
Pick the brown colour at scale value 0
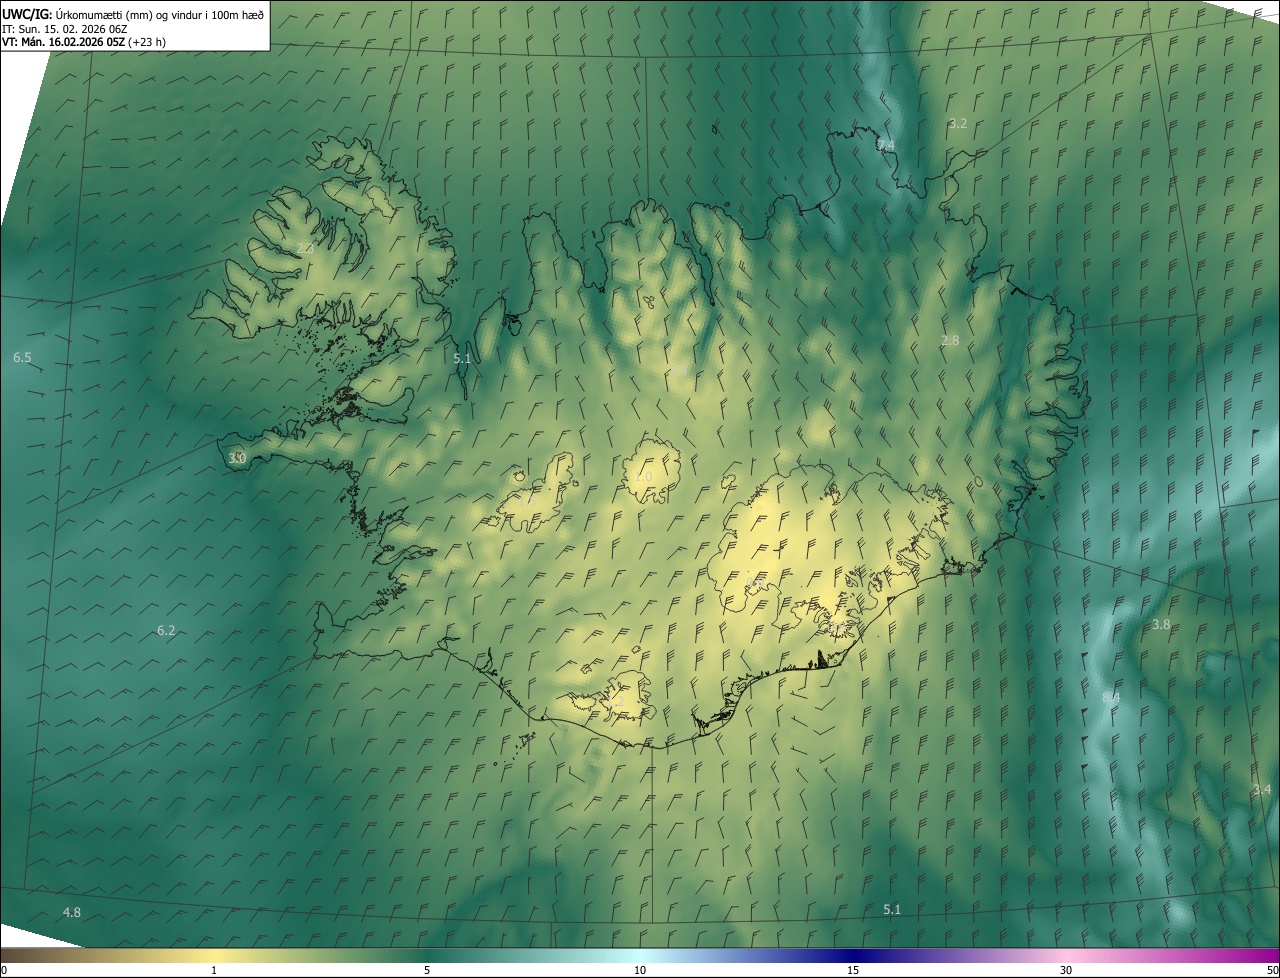point(6,955)
